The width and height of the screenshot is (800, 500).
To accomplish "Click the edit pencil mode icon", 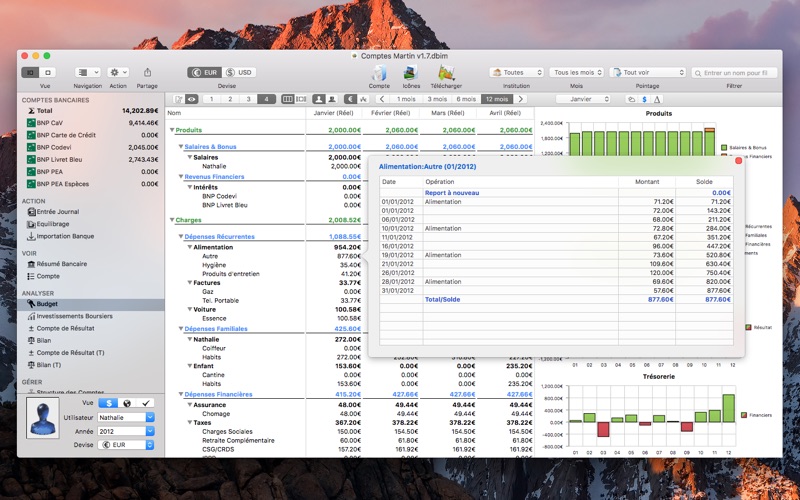I will pyautogui.click(x=179, y=99).
